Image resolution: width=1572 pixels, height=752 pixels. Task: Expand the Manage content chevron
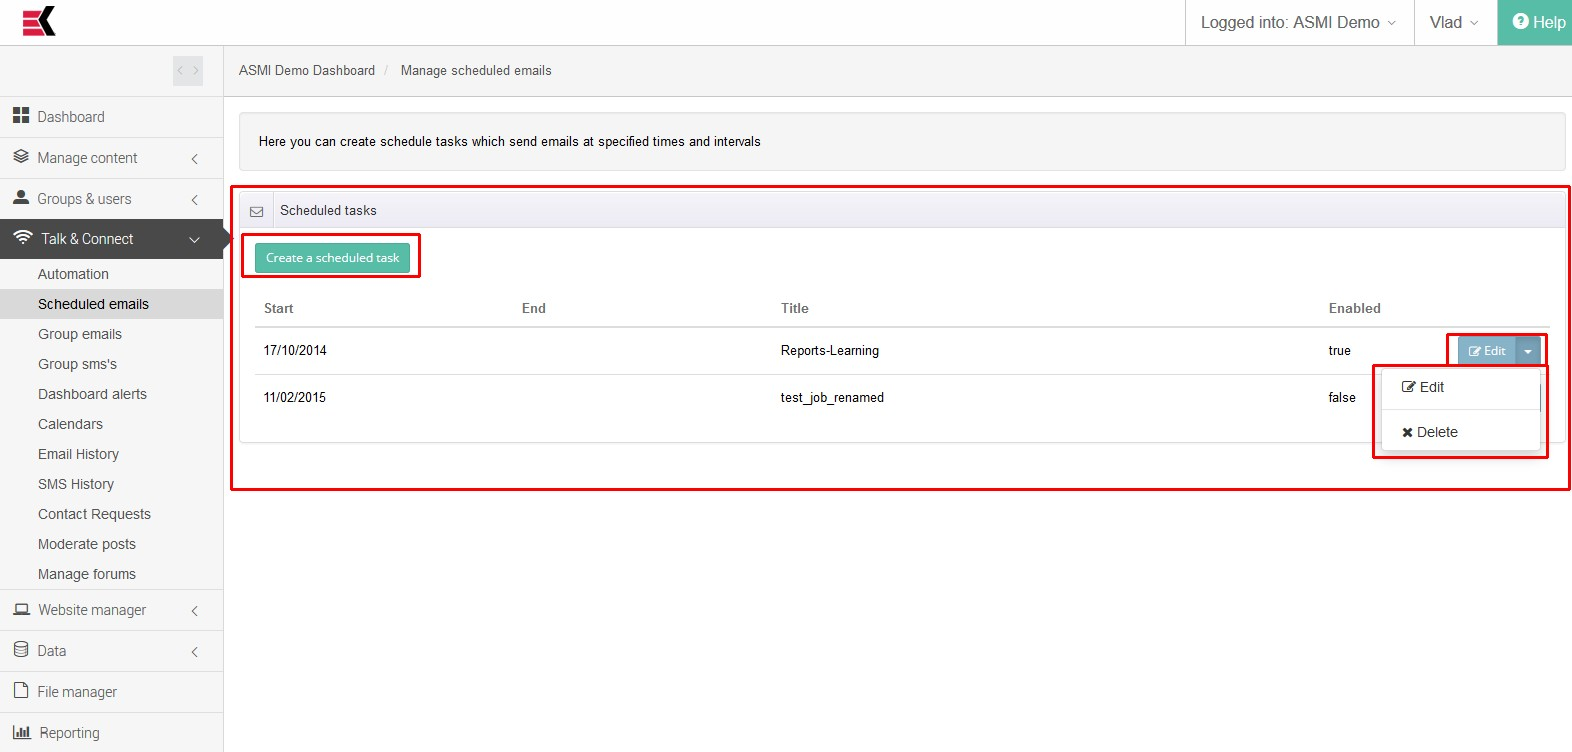pyautogui.click(x=195, y=158)
